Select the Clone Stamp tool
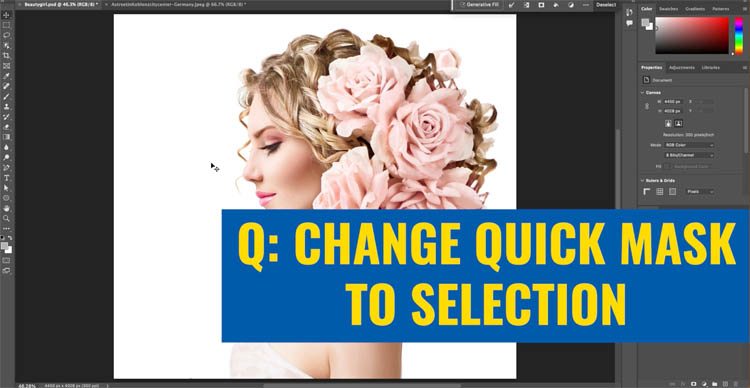Viewport: 750px width, 388px height. [7, 106]
